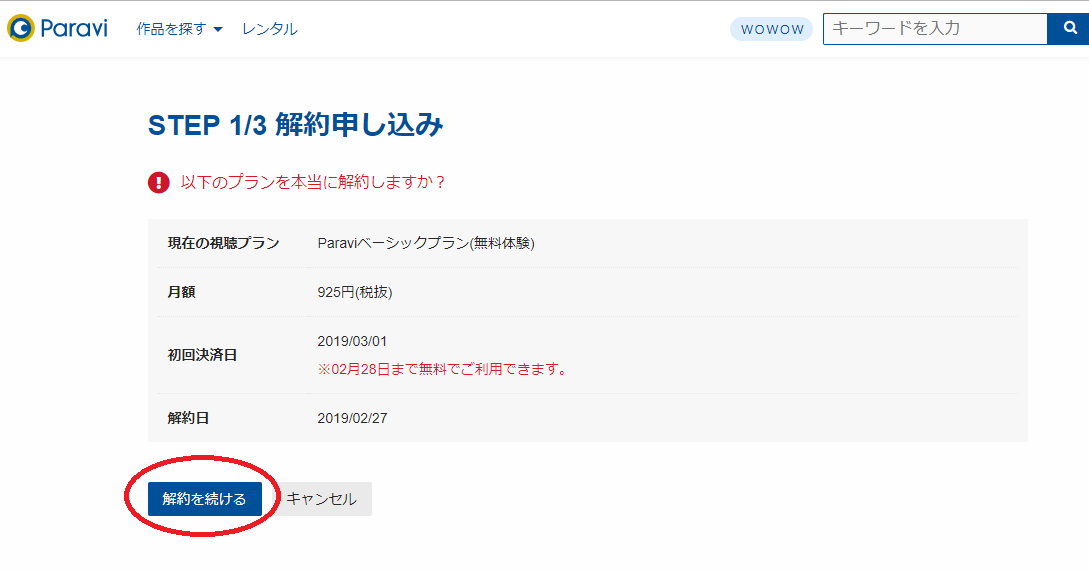Click the 解約を続ける button

point(205,498)
